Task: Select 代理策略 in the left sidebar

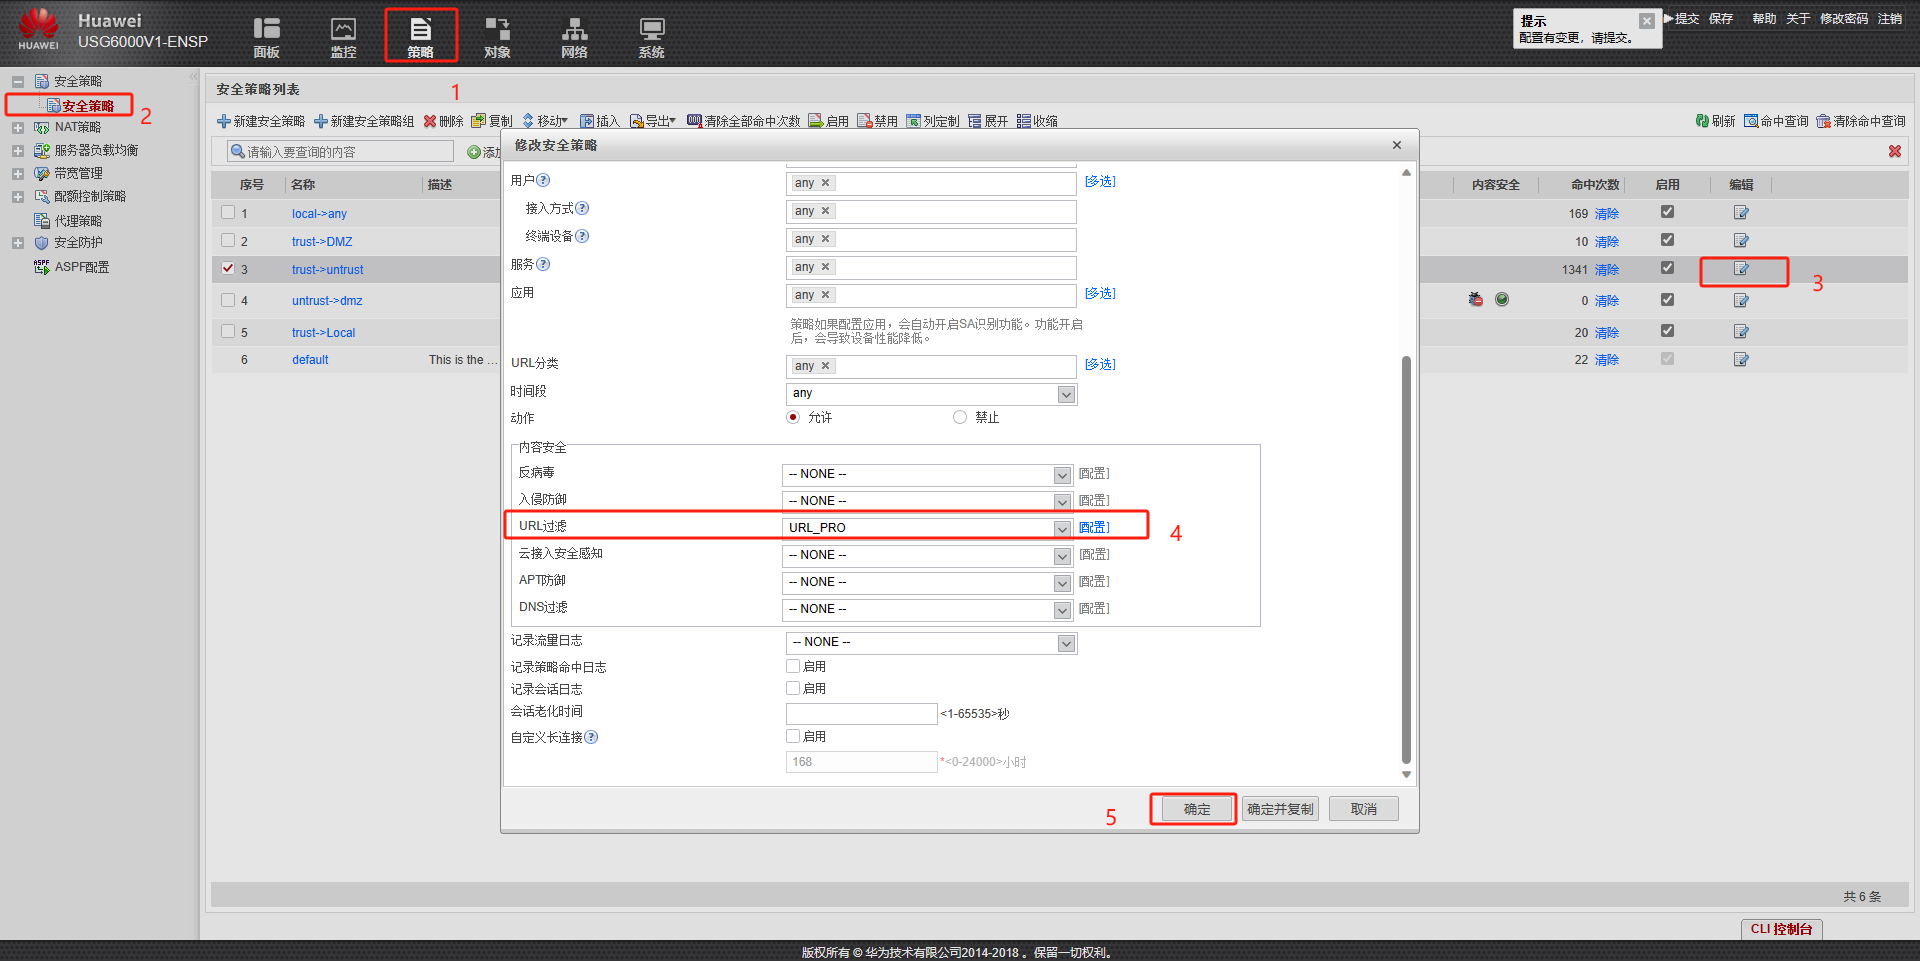Action: click(78, 221)
